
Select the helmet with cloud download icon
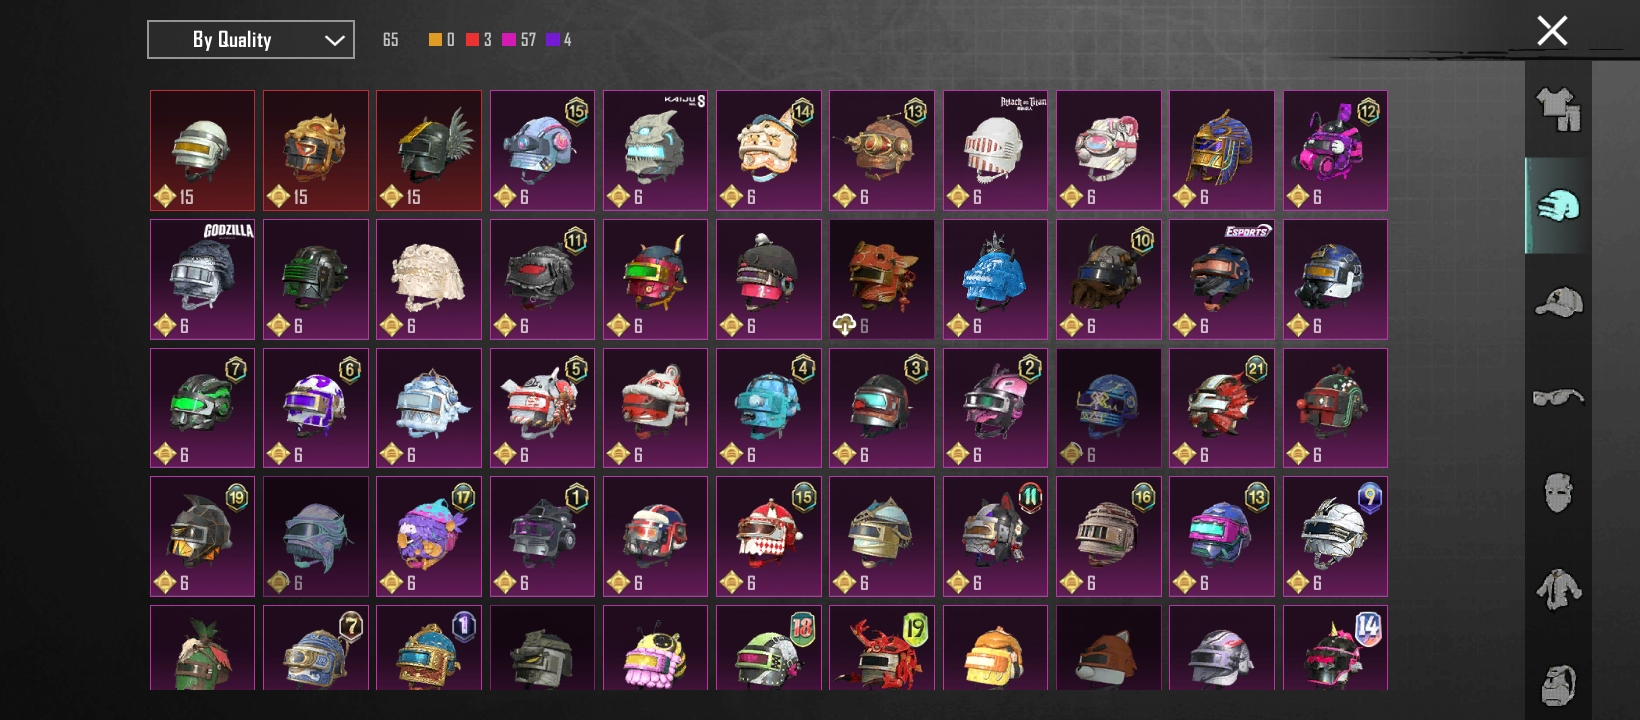882,279
